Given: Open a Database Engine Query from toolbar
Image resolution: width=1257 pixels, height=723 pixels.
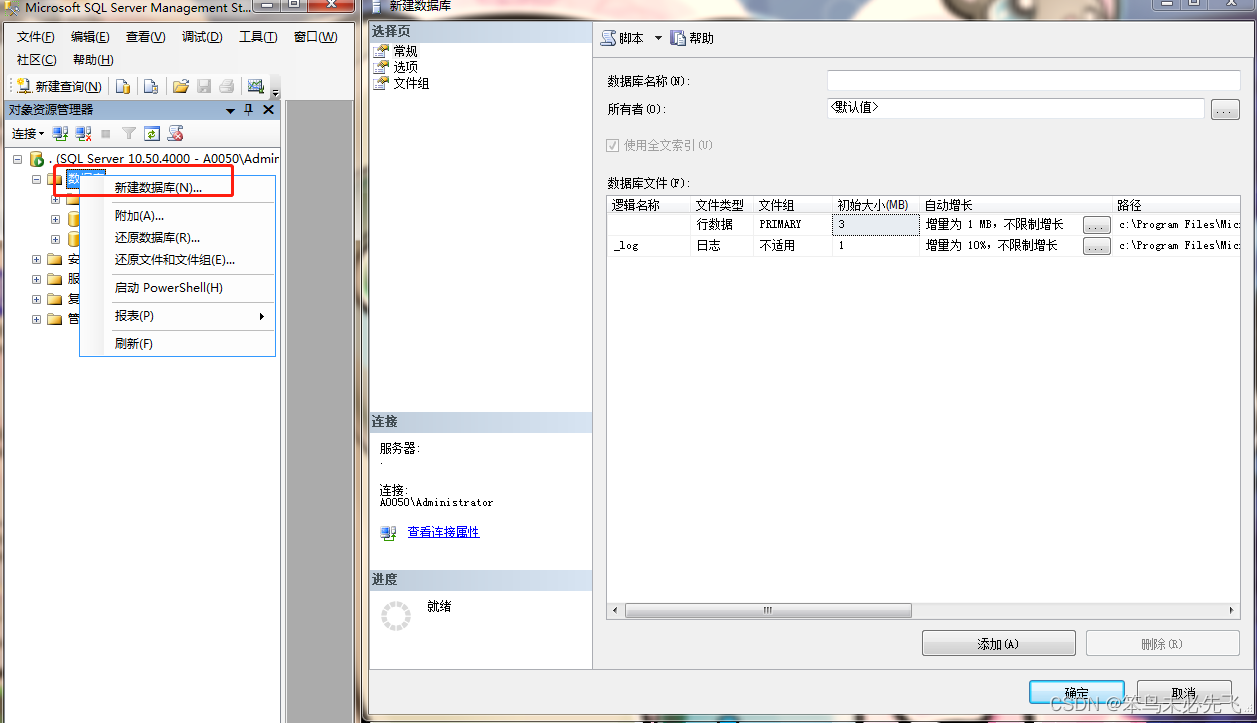Looking at the screenshot, I should (123, 87).
